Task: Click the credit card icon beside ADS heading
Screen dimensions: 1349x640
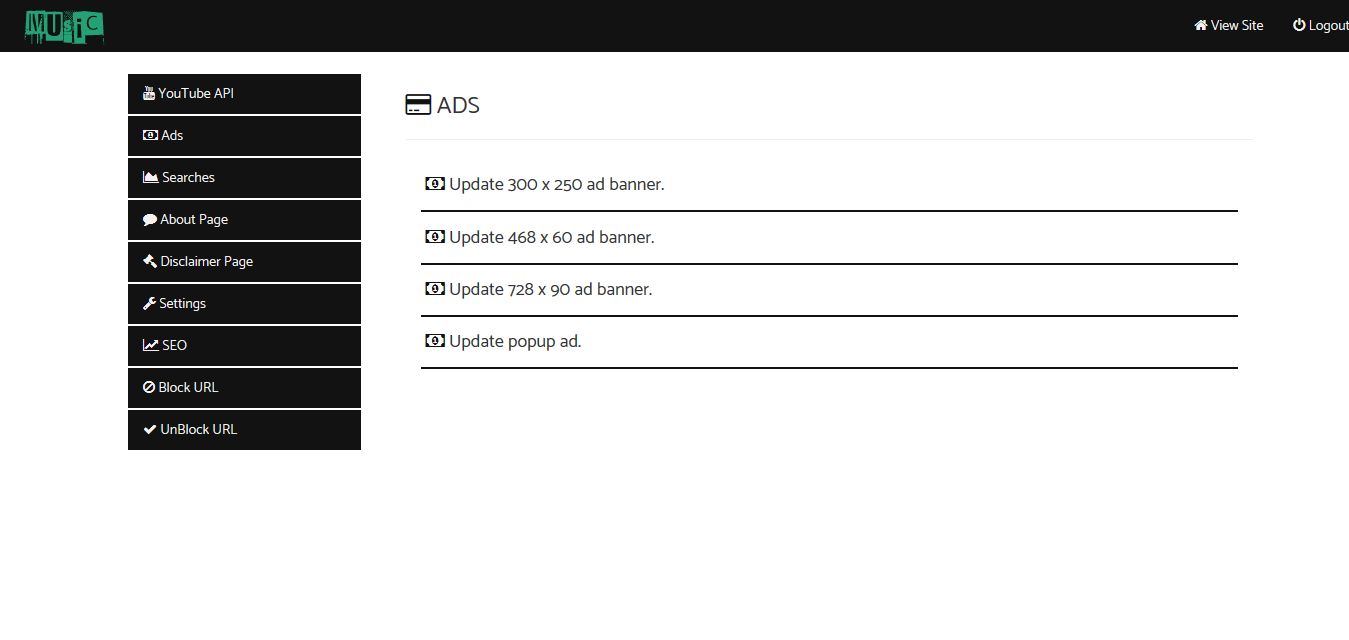Action: coord(418,105)
